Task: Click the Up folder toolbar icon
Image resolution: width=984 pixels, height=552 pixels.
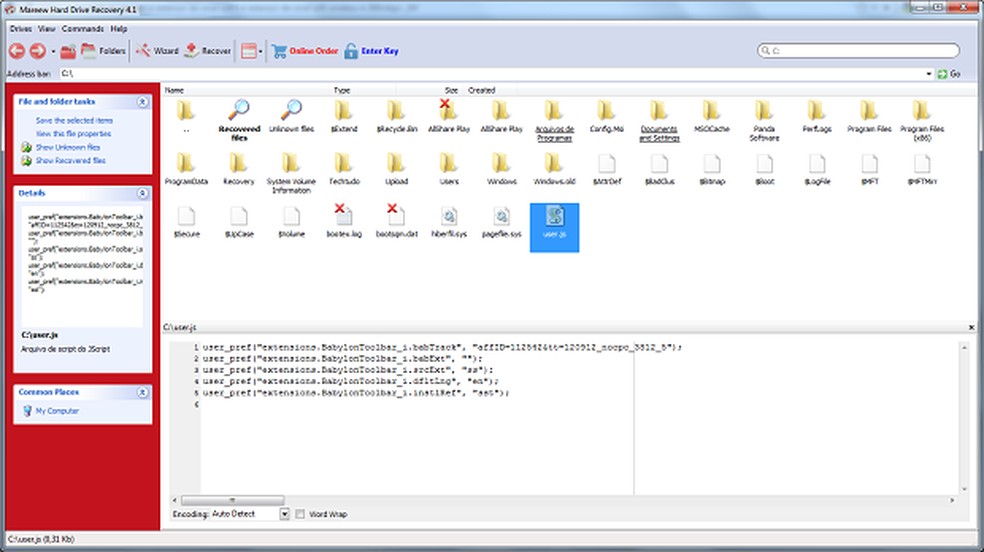Action: click(x=68, y=51)
